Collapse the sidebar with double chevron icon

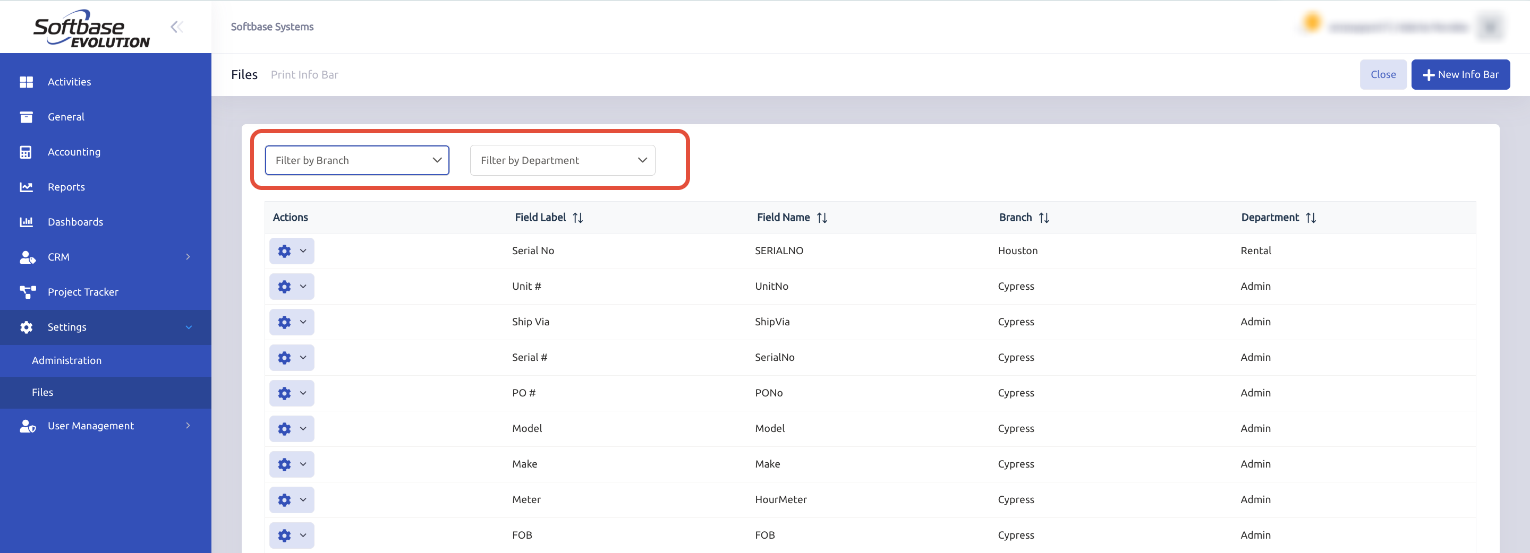coord(176,27)
